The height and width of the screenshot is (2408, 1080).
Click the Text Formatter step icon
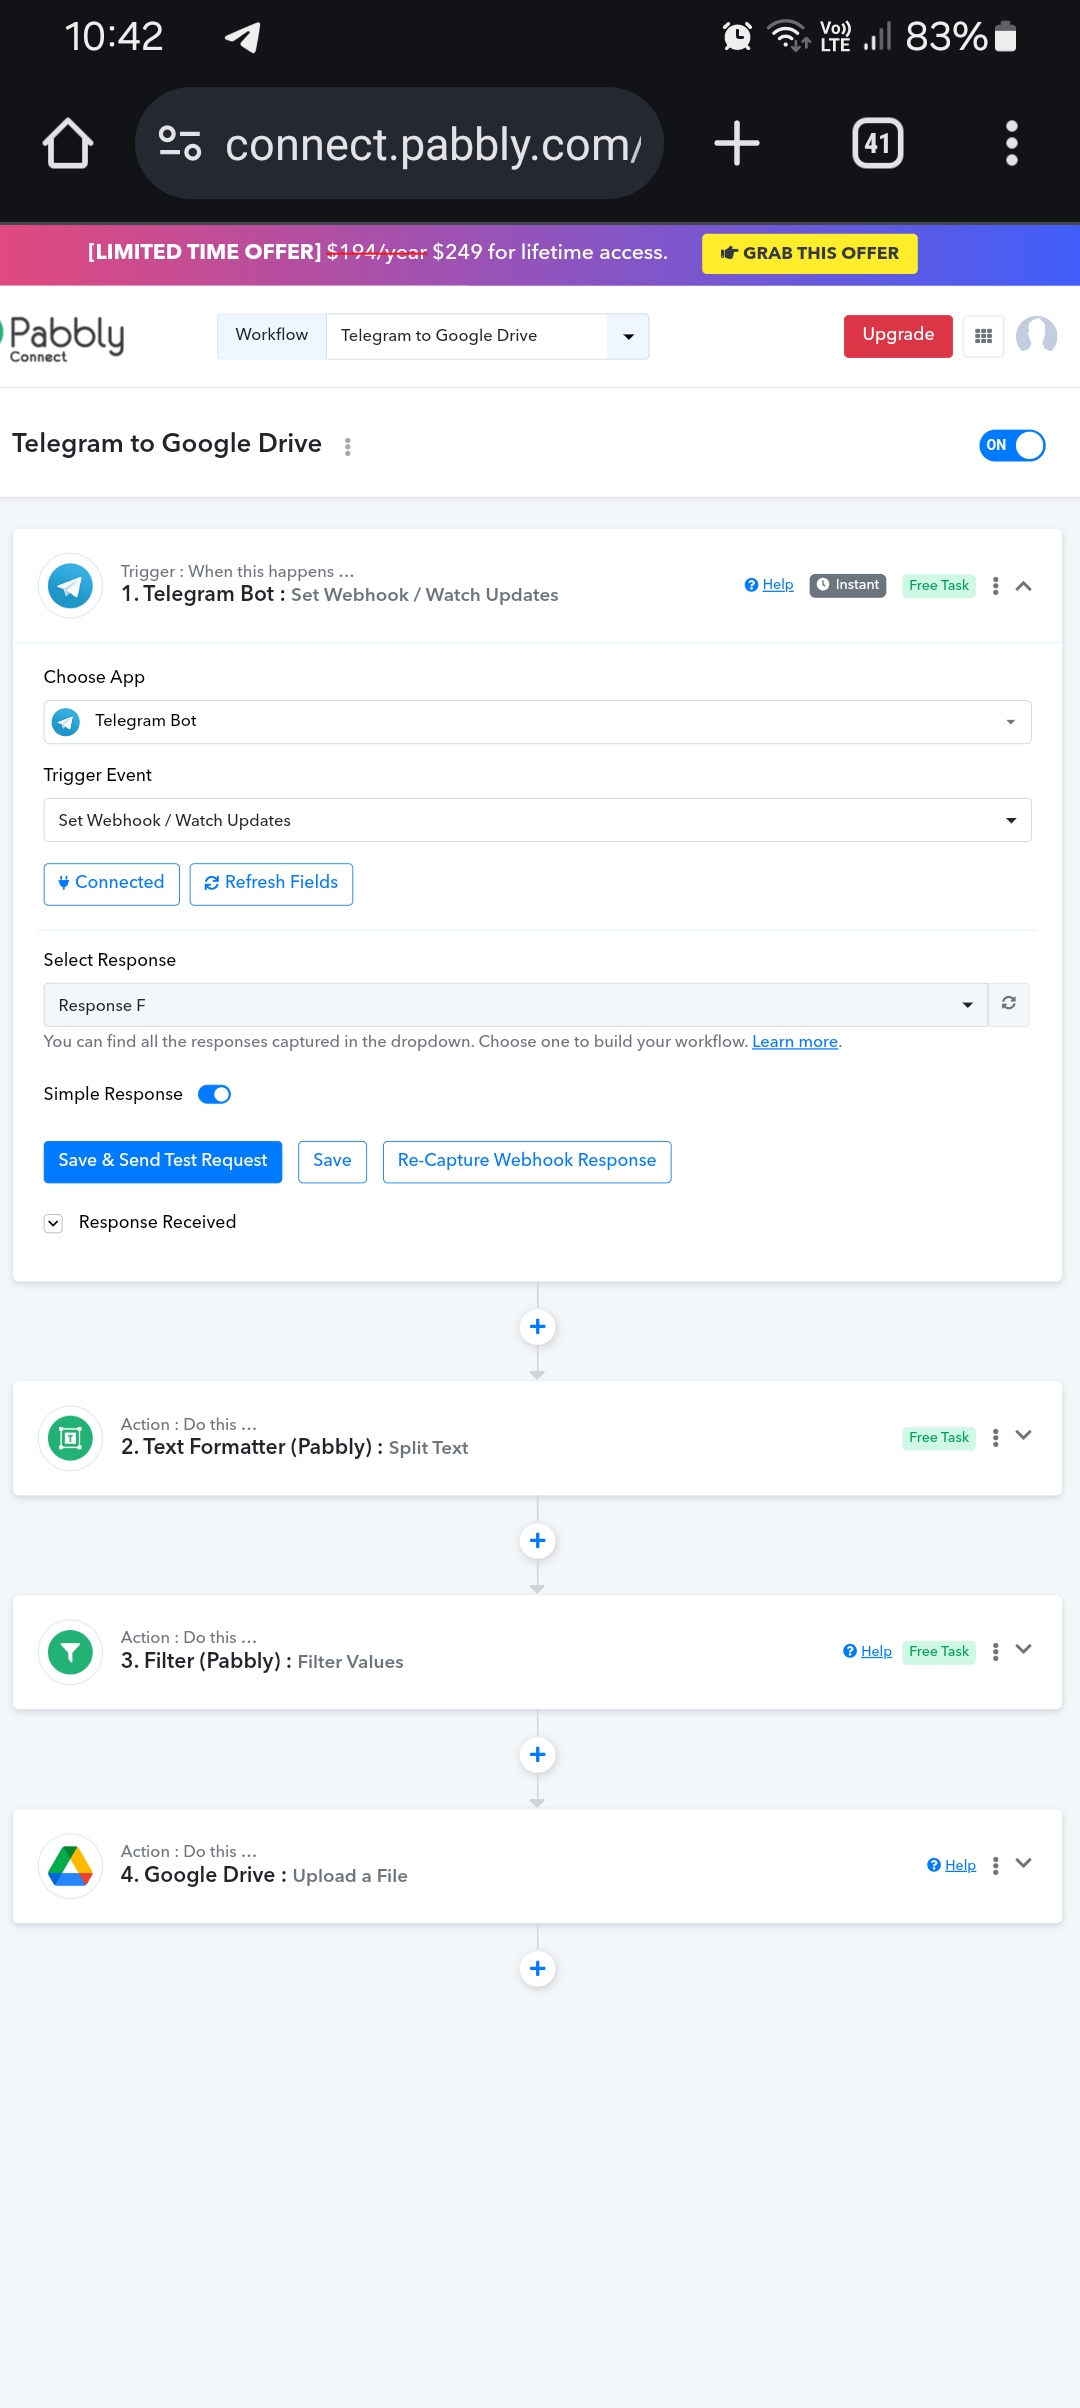[x=70, y=1438]
